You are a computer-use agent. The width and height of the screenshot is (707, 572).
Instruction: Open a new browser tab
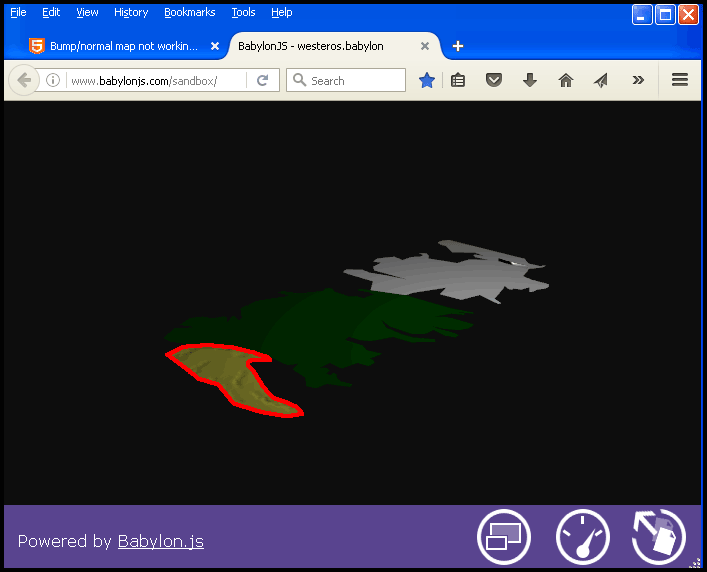[x=458, y=46]
